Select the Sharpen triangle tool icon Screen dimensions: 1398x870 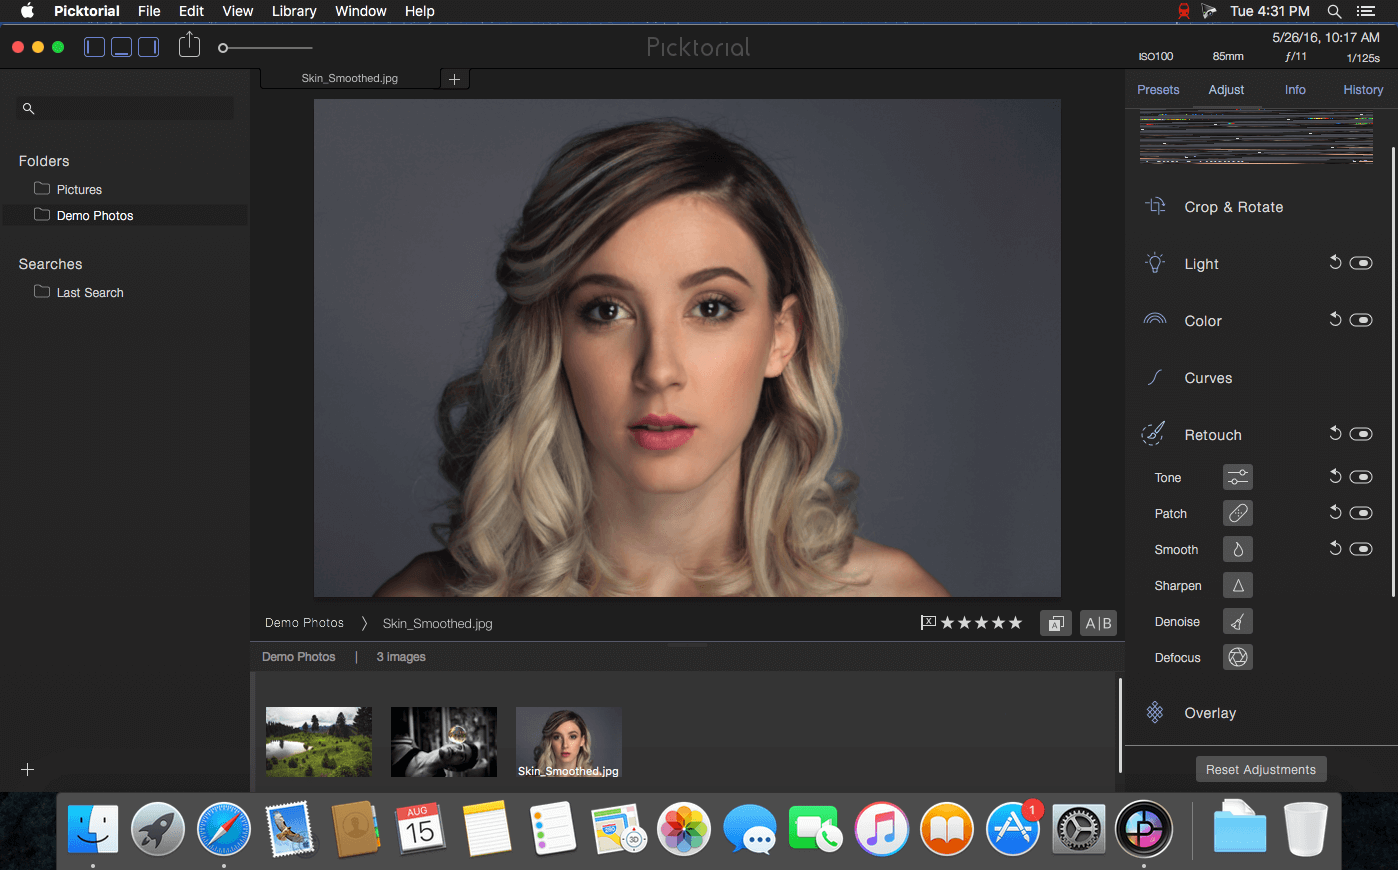(x=1238, y=585)
